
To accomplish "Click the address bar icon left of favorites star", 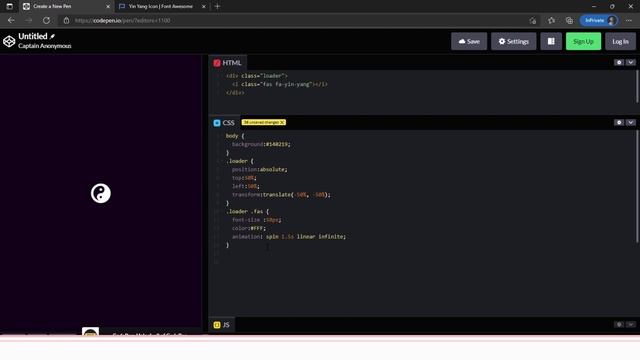I will (x=533, y=20).
